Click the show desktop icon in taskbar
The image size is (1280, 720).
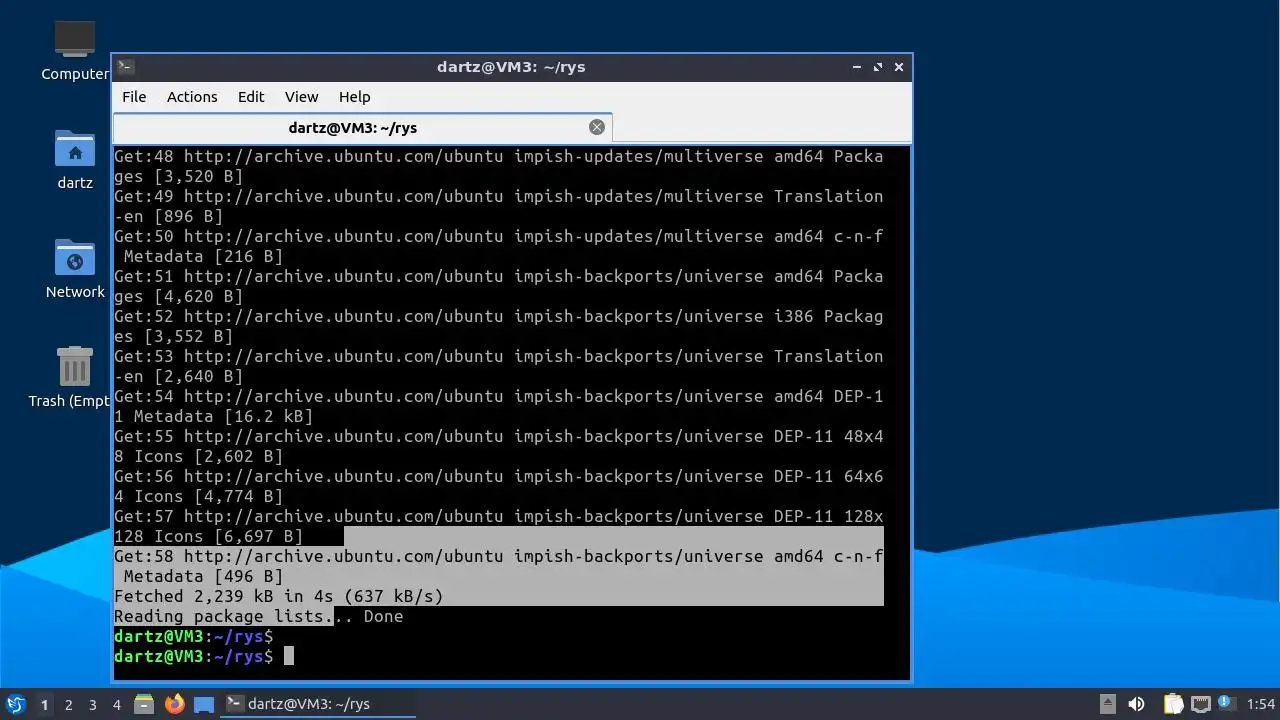(x=204, y=704)
